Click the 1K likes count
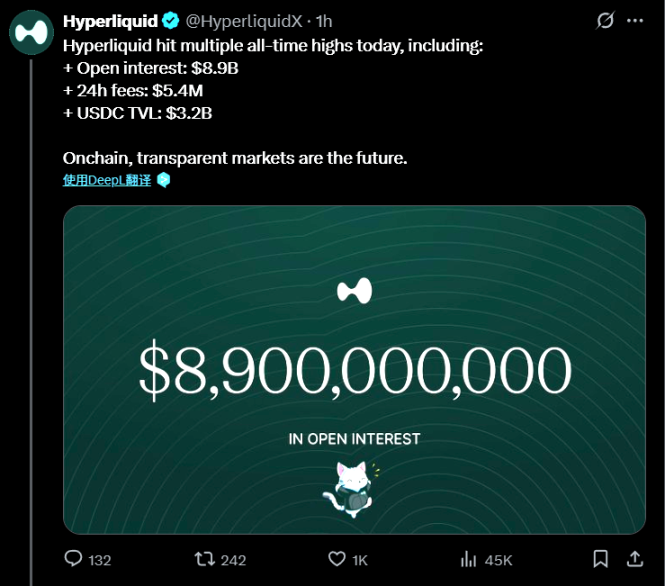This screenshot has height=586, width=665. click(360, 560)
